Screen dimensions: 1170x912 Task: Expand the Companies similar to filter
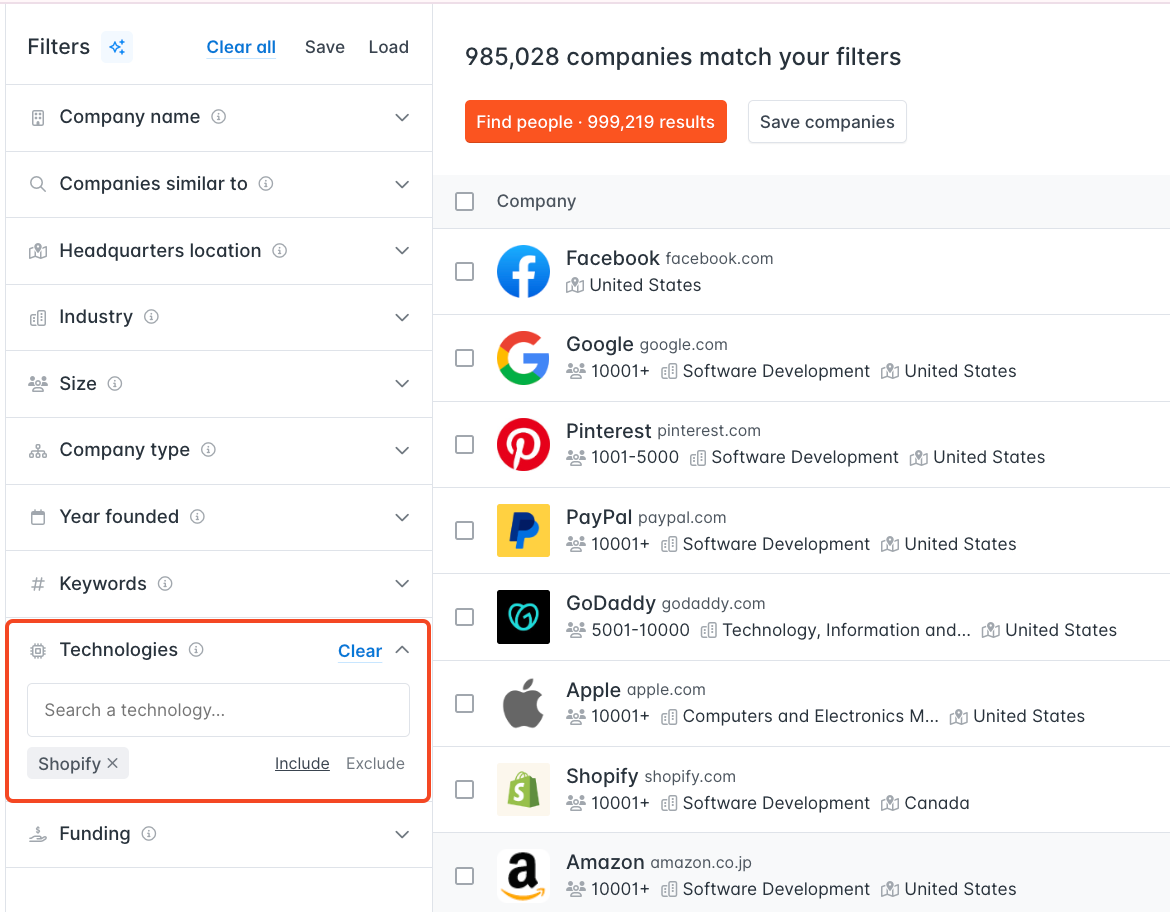pos(402,184)
